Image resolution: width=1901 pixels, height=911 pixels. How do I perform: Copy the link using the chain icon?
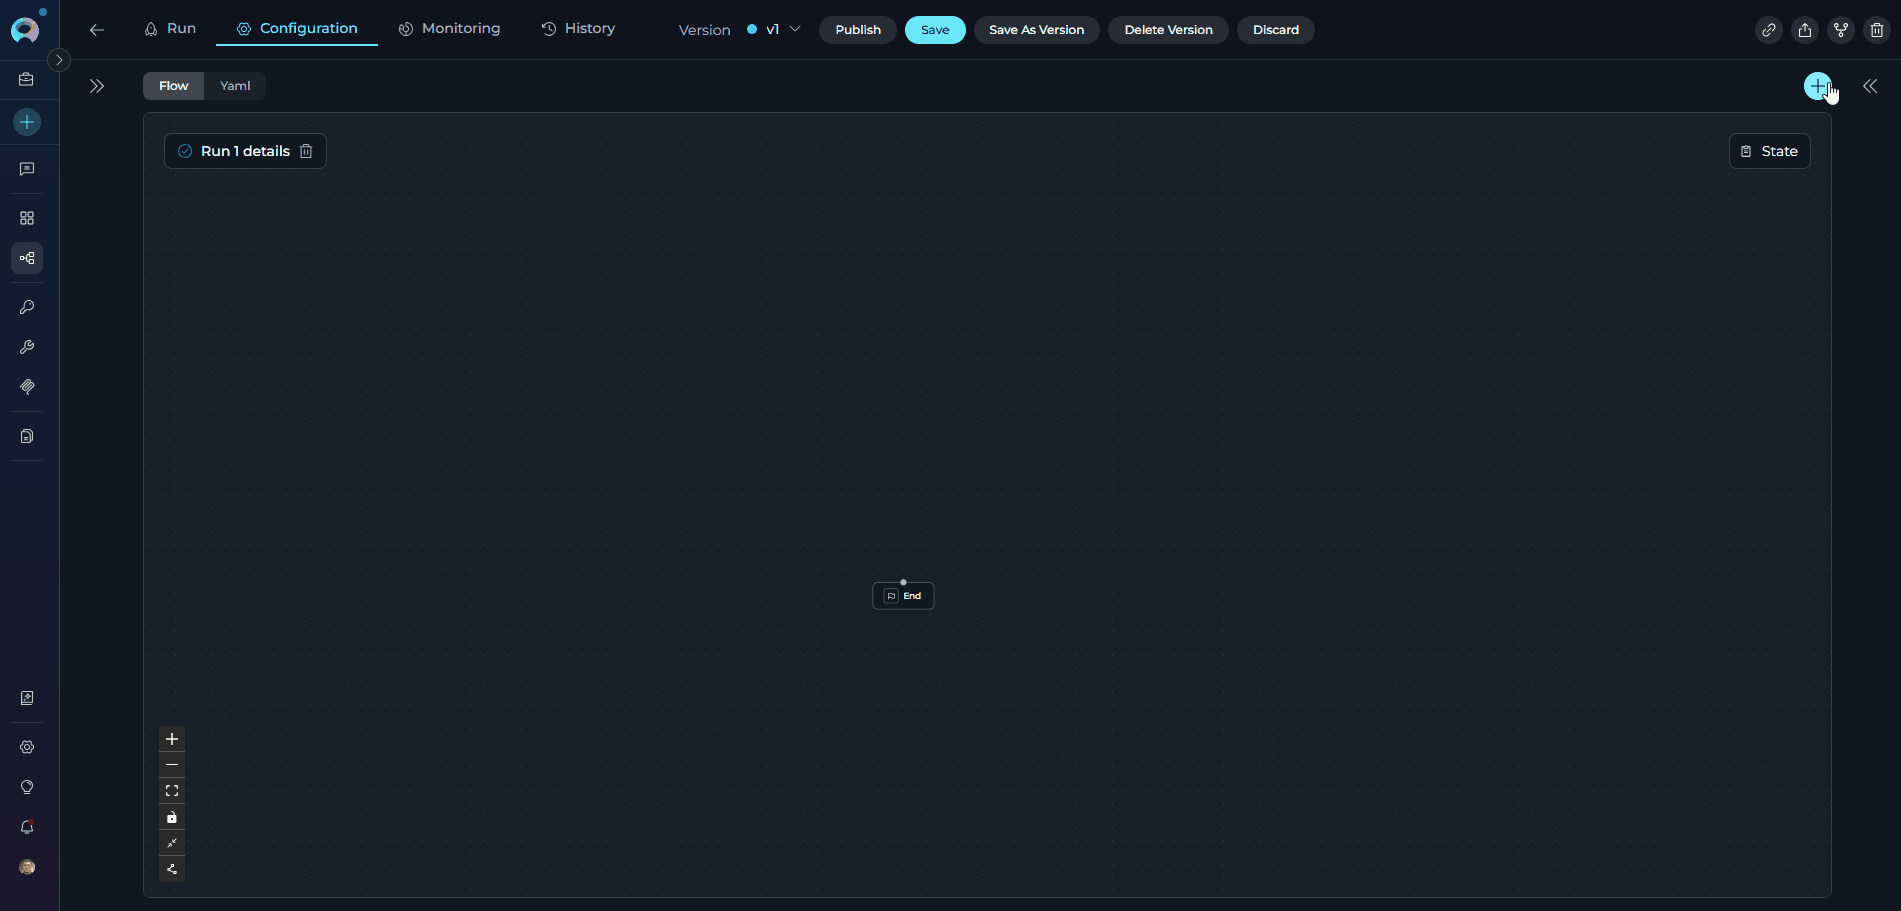(x=1768, y=30)
